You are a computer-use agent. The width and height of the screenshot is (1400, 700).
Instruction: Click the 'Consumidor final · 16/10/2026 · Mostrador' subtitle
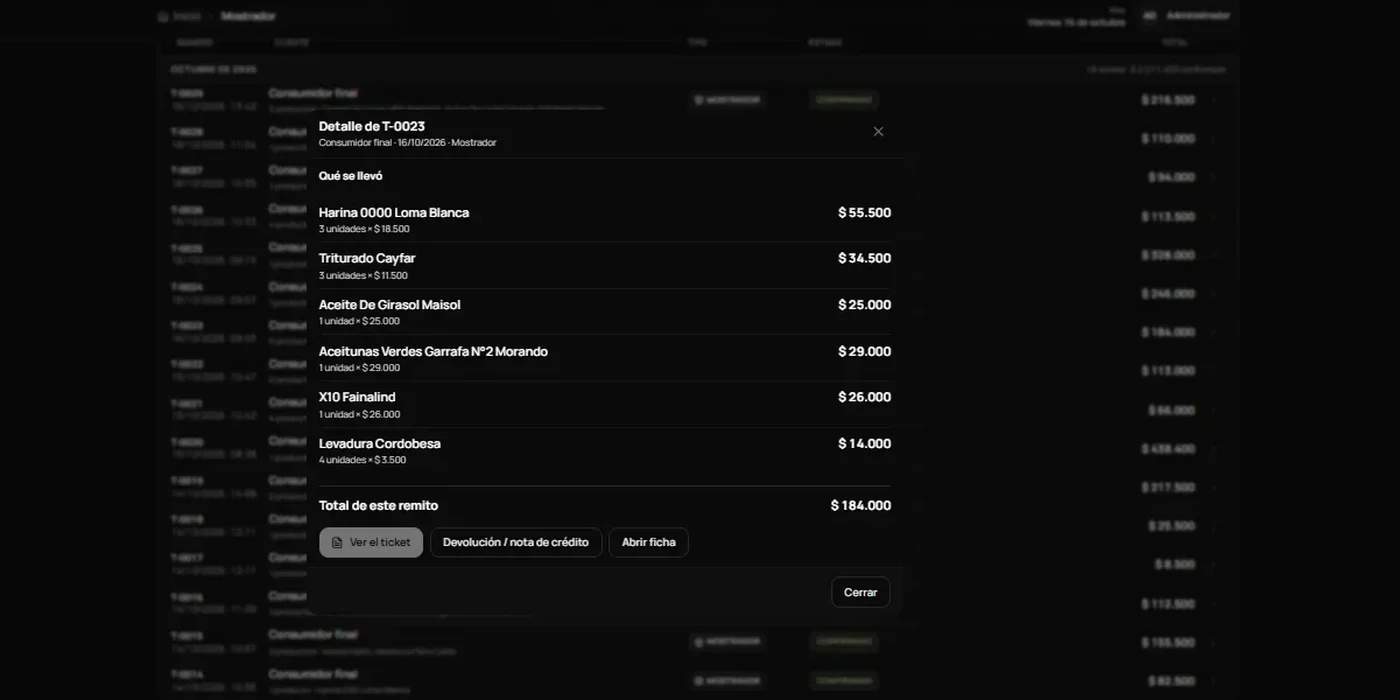coord(407,143)
